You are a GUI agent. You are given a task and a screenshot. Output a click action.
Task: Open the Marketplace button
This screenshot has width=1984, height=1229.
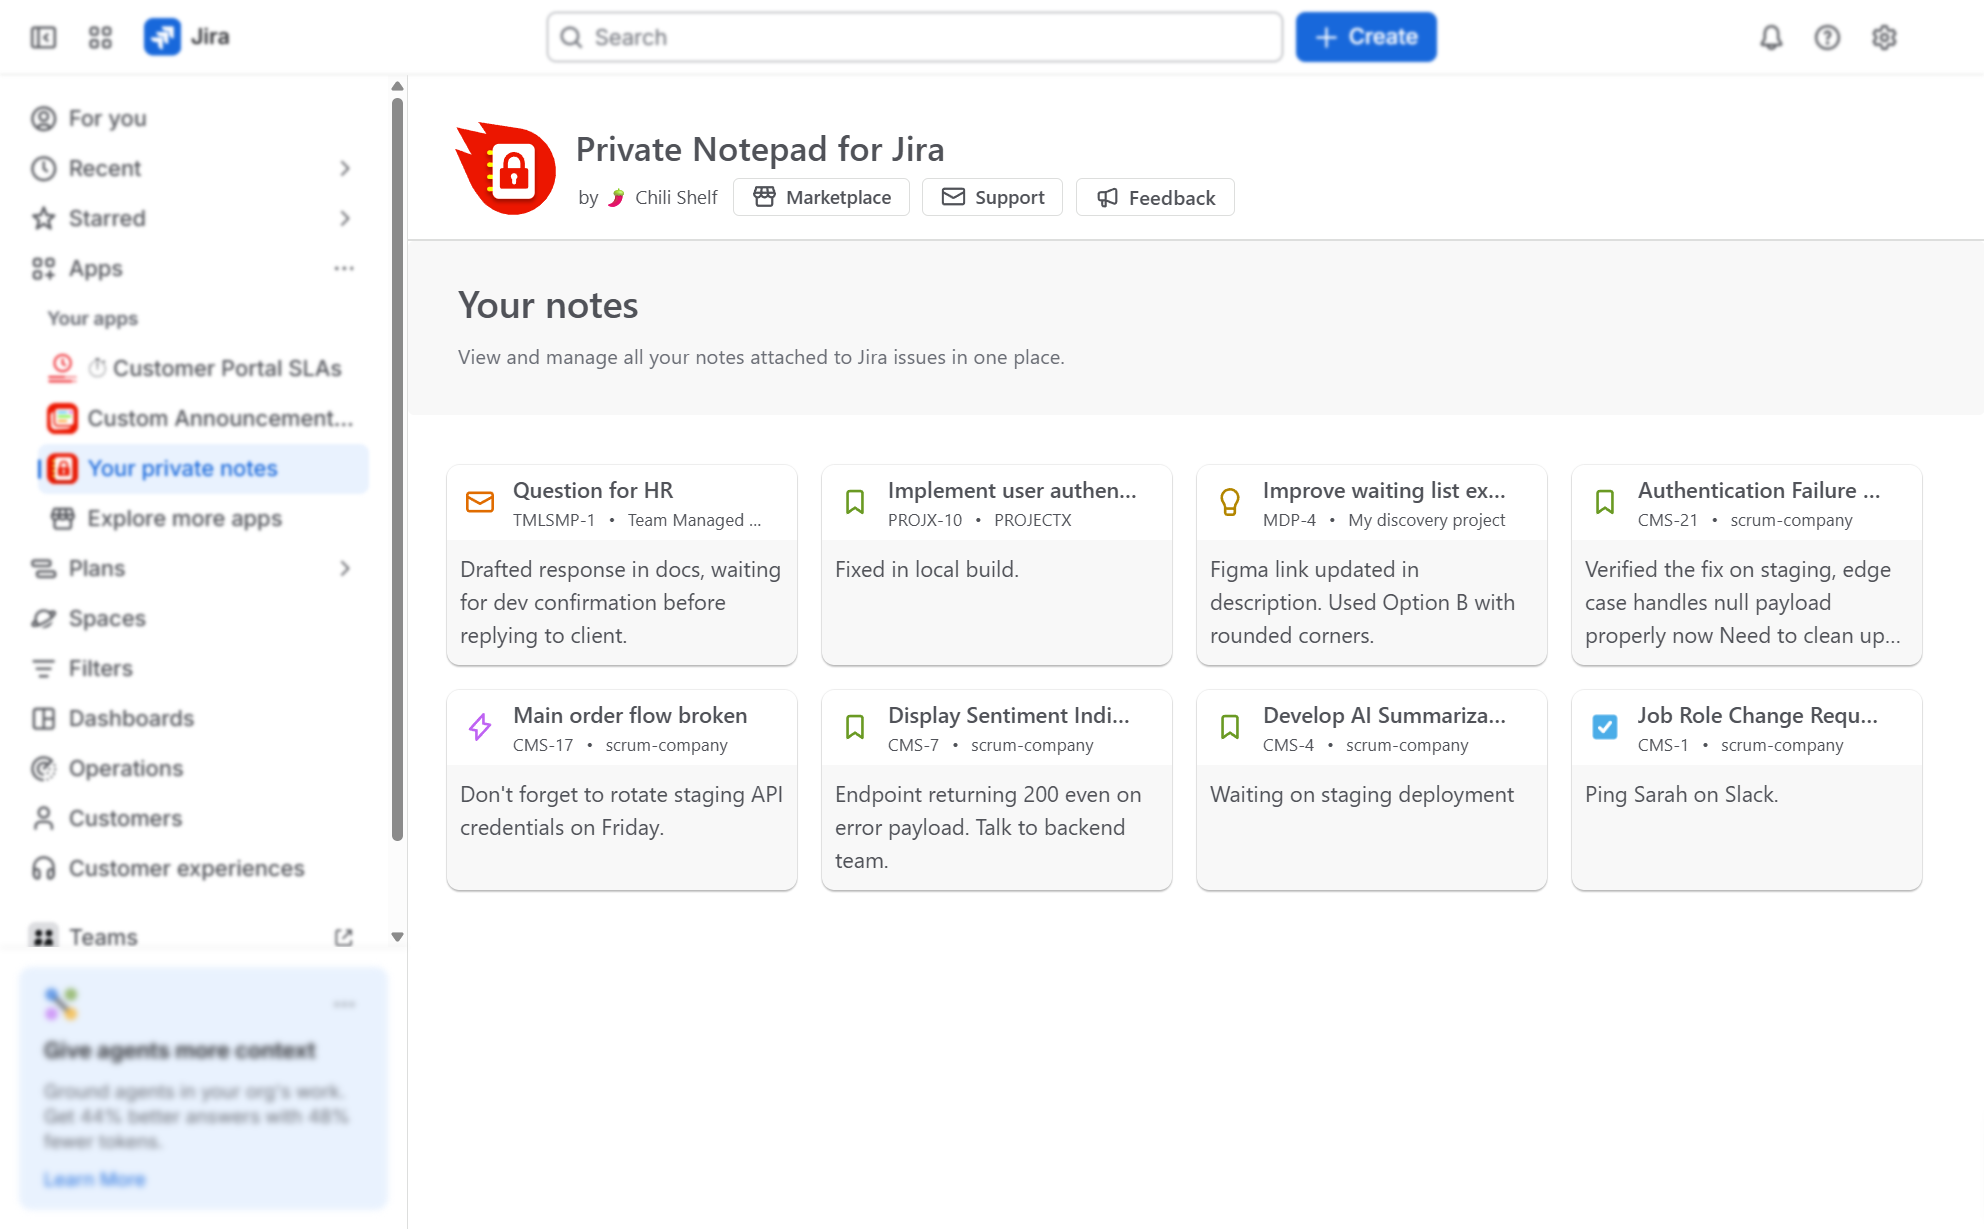[821, 197]
